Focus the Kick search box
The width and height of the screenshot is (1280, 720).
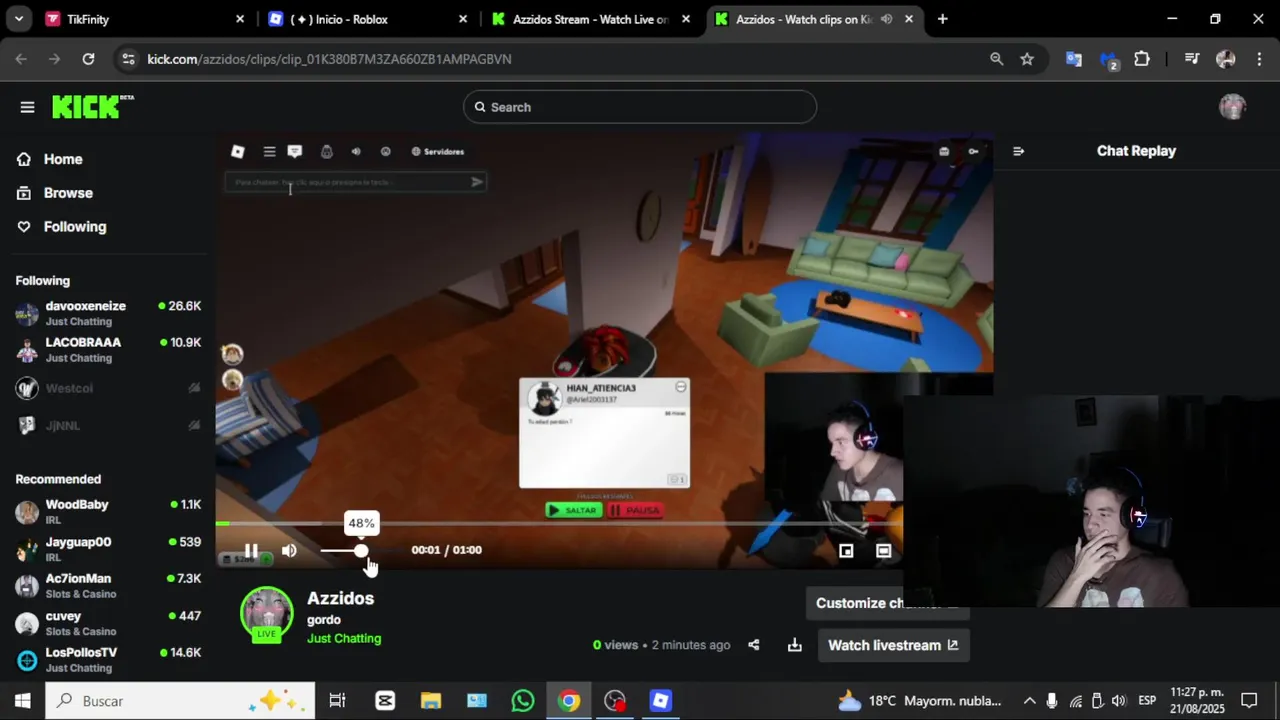(x=640, y=107)
